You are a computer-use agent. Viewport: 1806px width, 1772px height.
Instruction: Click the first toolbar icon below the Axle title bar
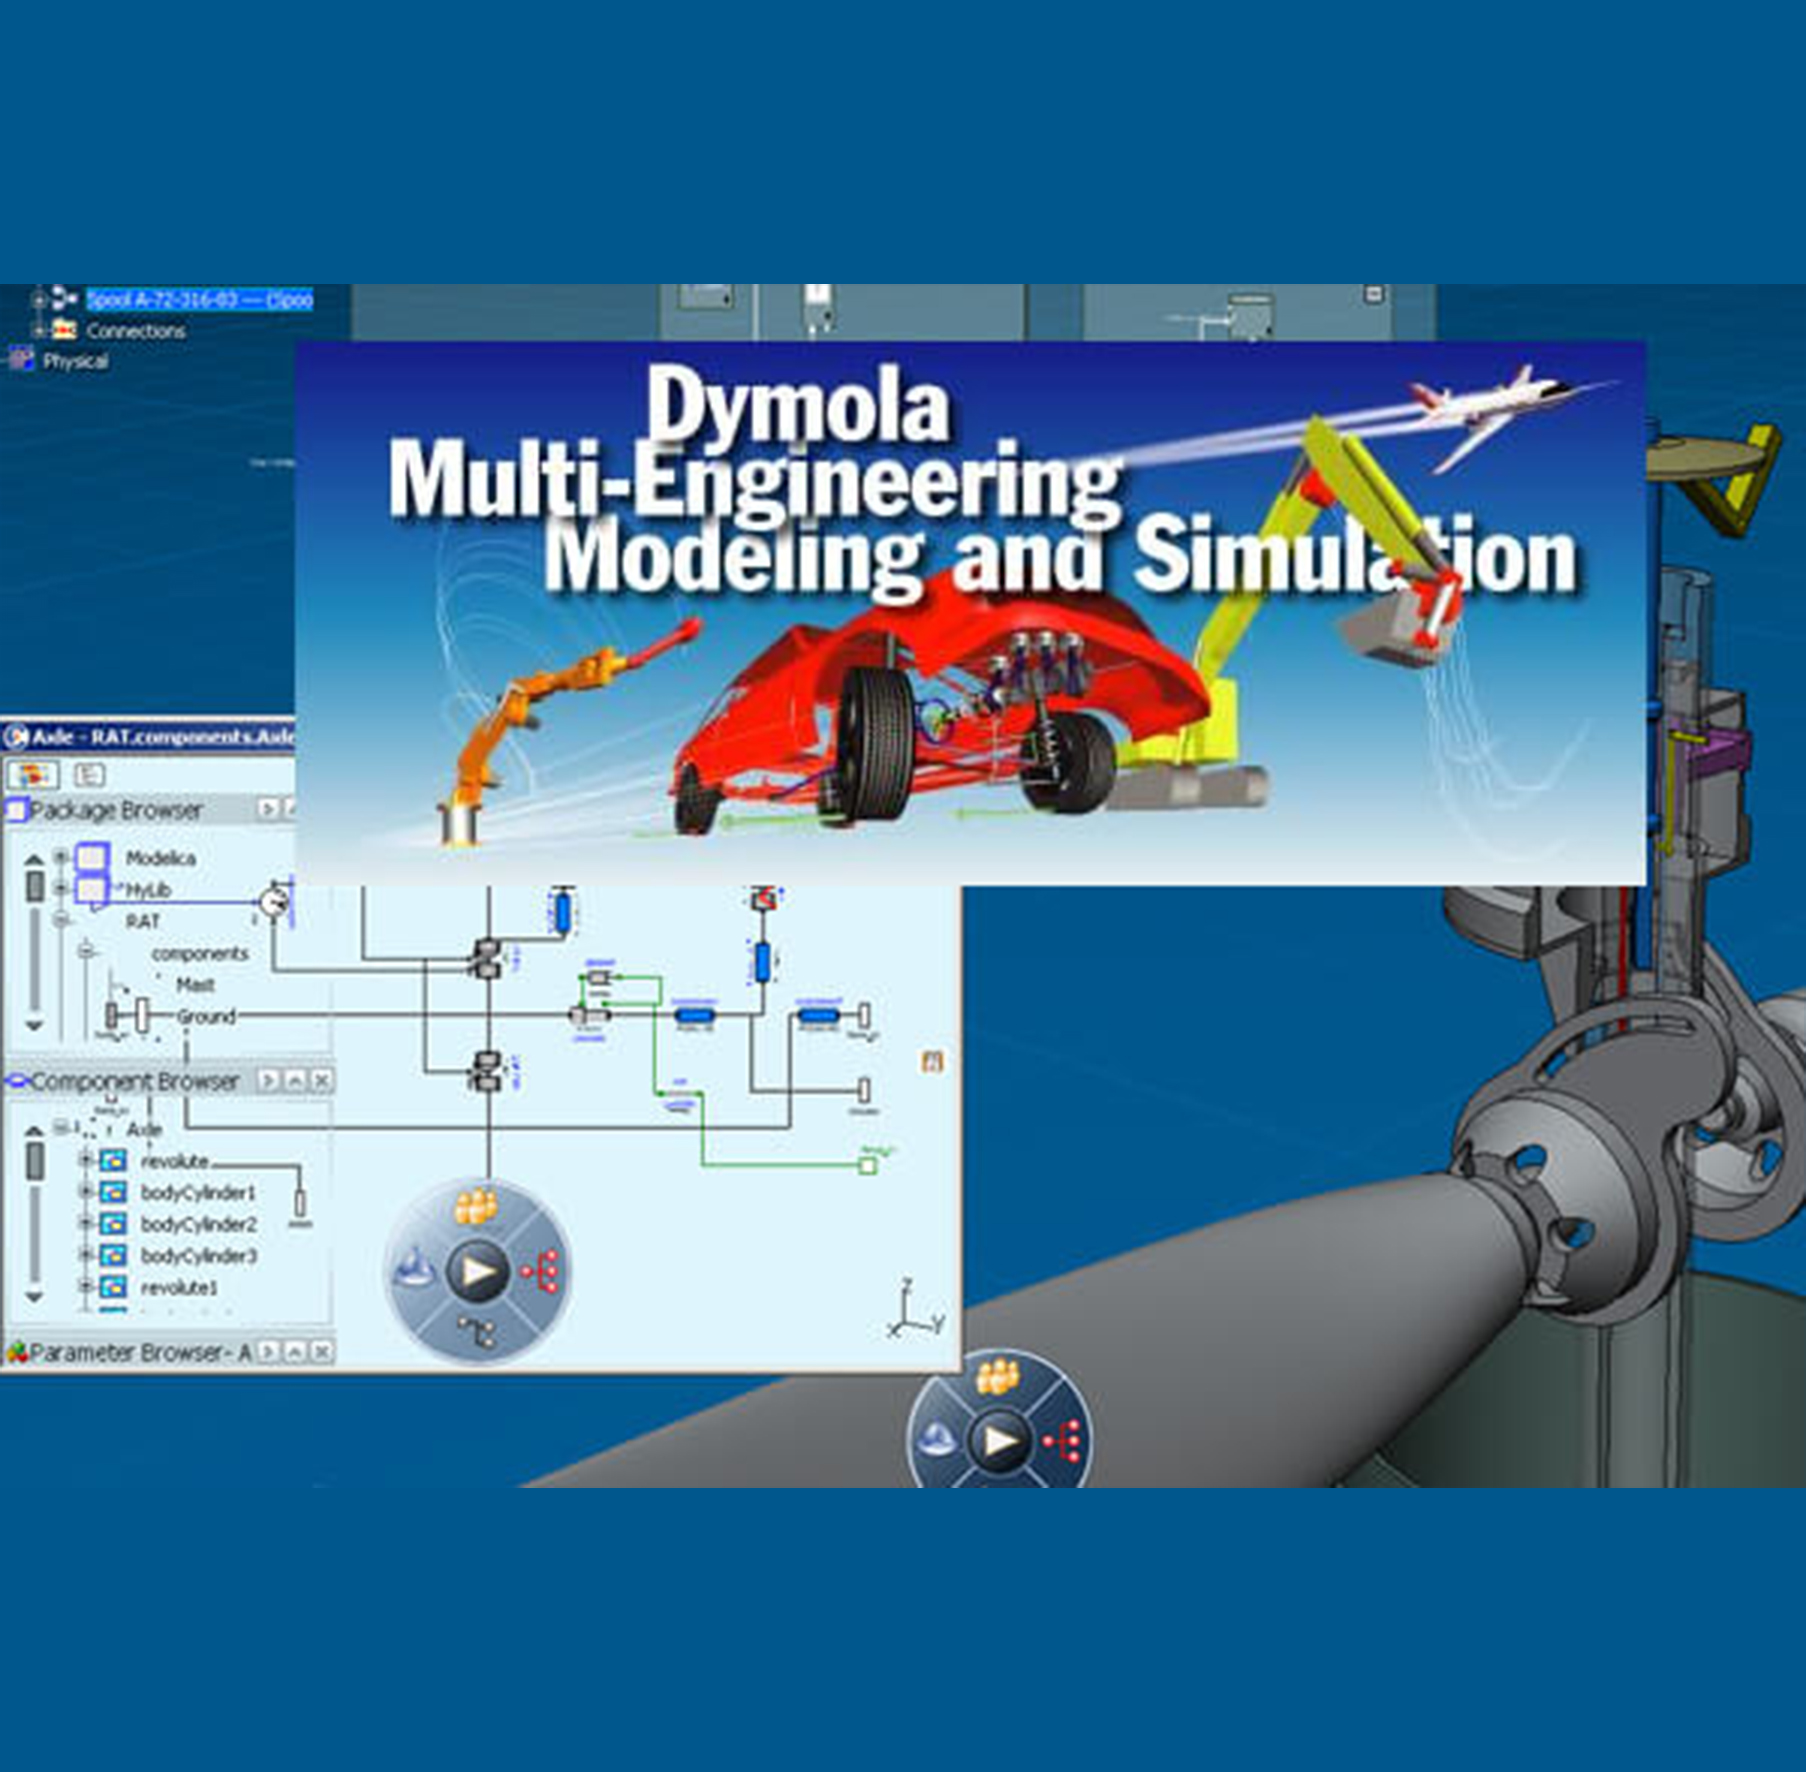click(34, 775)
